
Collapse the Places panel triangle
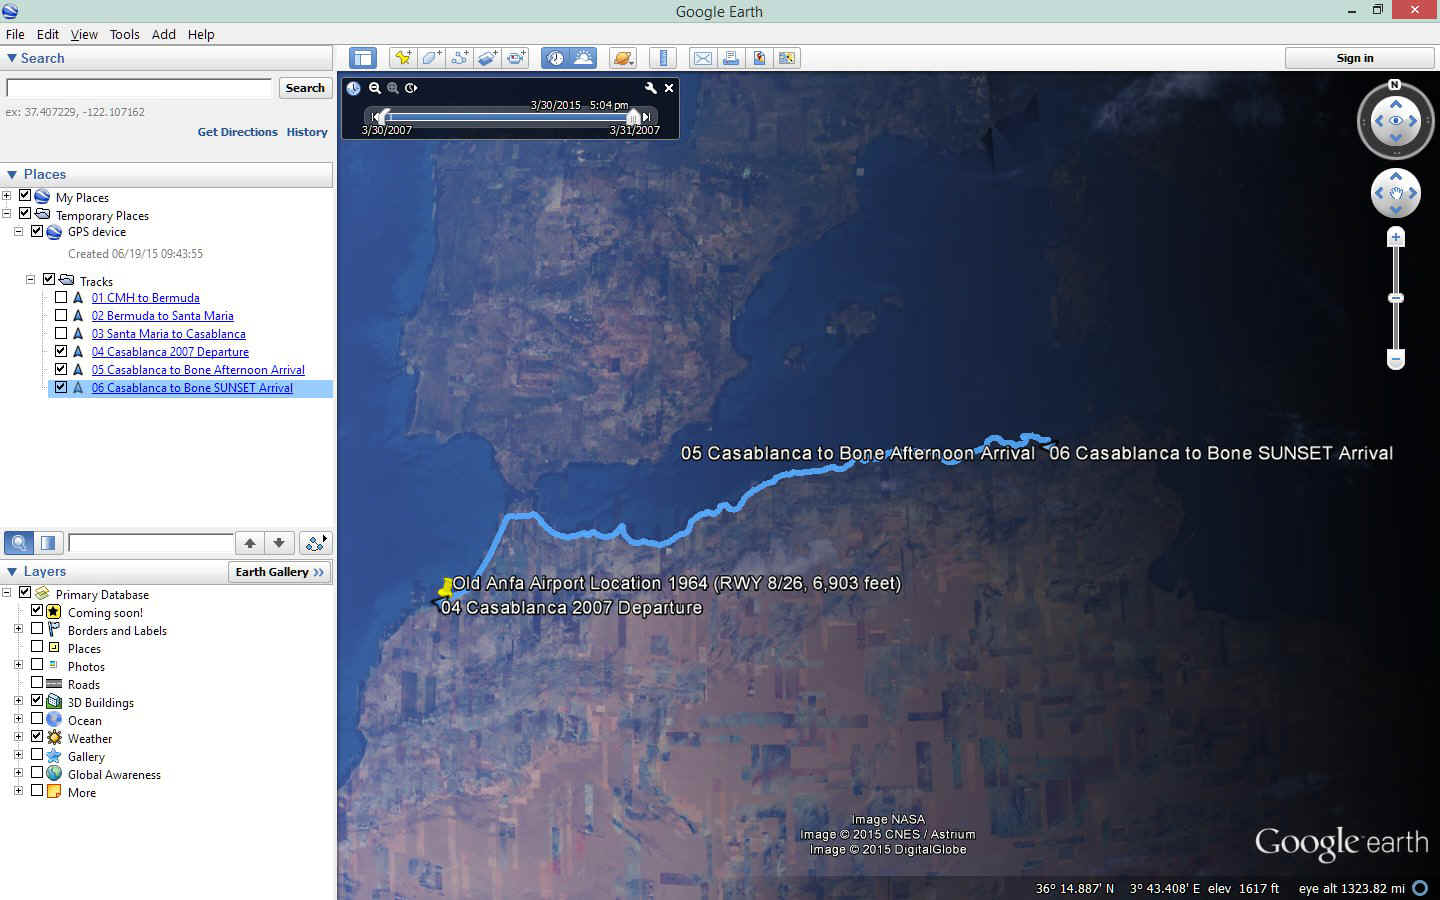[12, 174]
